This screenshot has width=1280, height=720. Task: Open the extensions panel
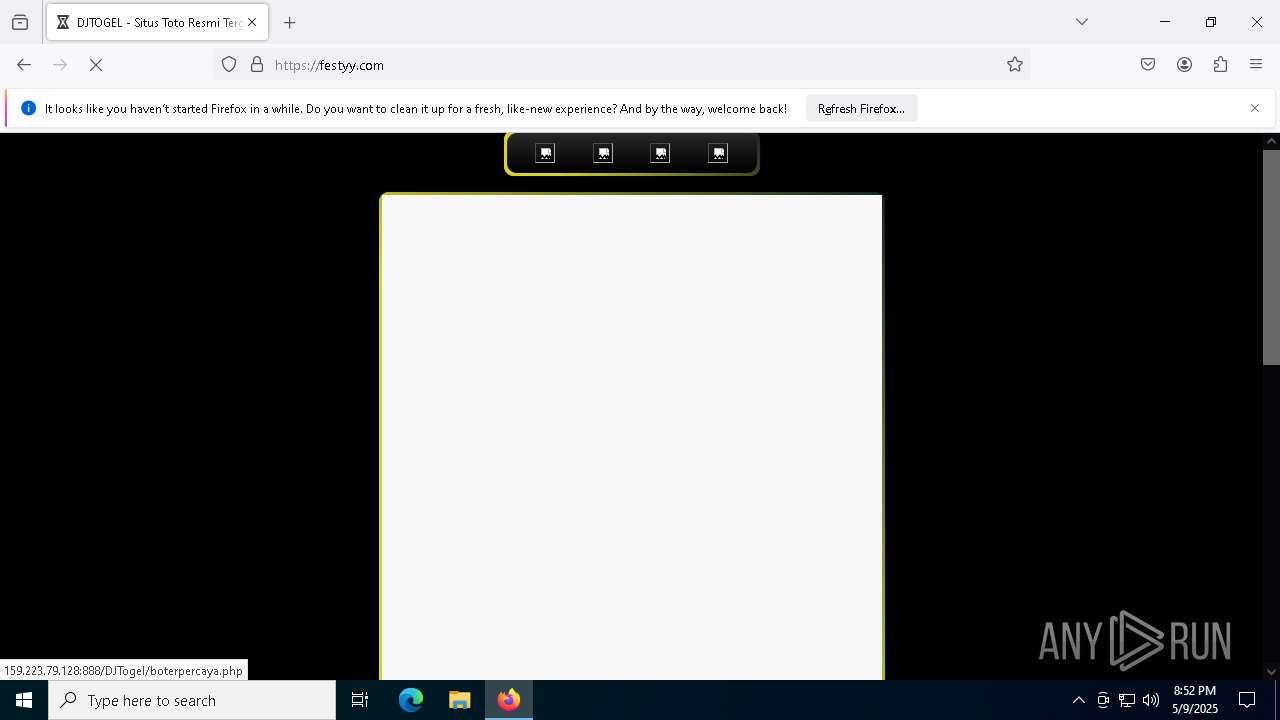pos(1220,65)
